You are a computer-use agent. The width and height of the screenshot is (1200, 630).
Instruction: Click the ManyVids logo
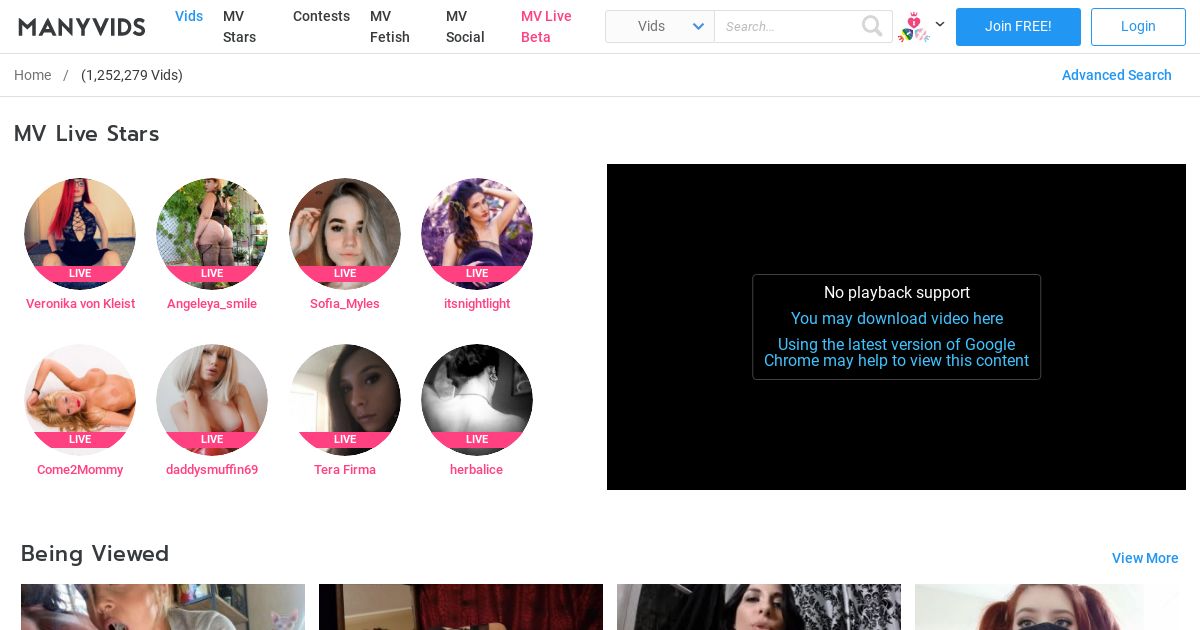click(82, 27)
